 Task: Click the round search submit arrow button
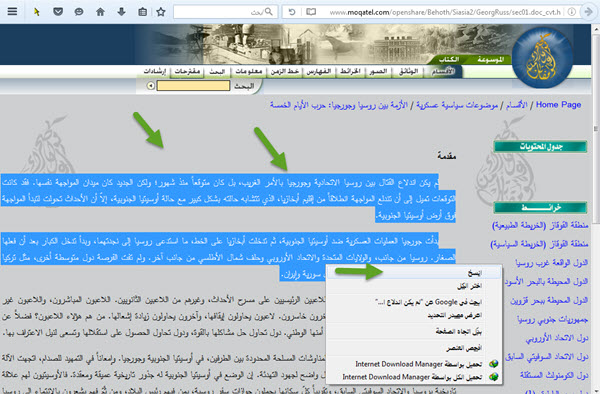tap(151, 86)
